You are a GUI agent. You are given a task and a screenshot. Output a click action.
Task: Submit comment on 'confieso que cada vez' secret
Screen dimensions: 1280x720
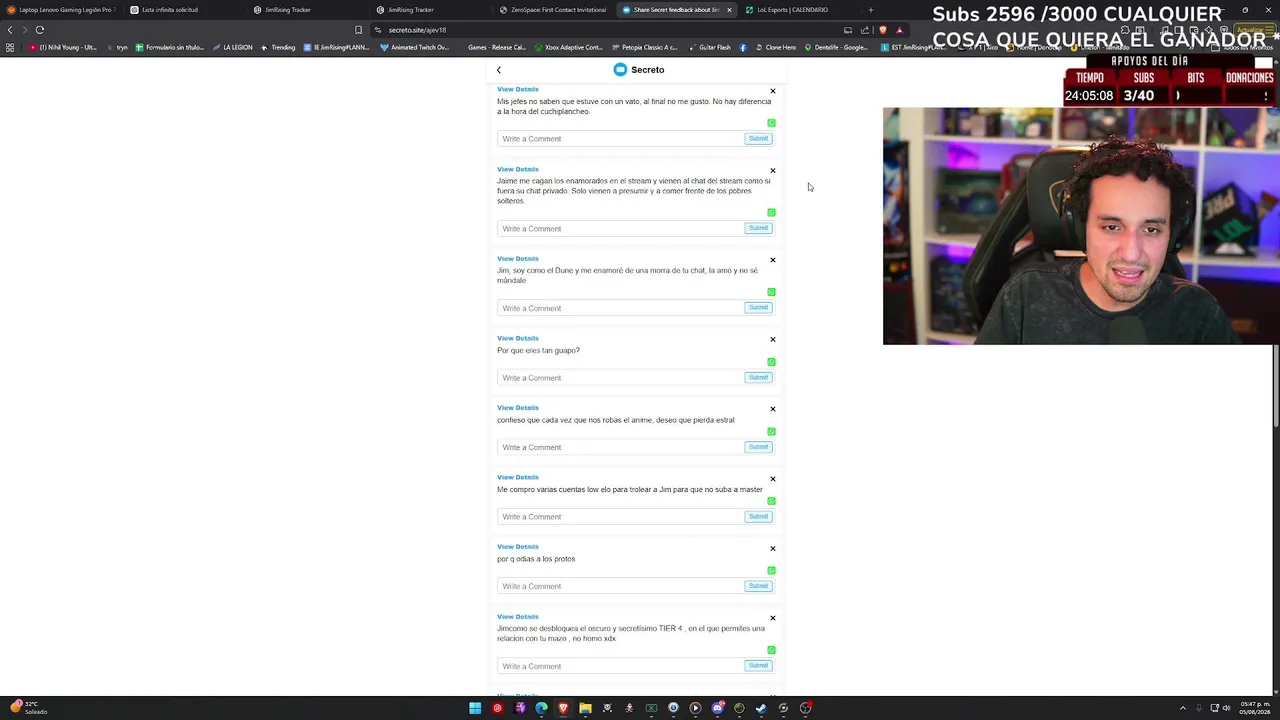pyautogui.click(x=758, y=446)
